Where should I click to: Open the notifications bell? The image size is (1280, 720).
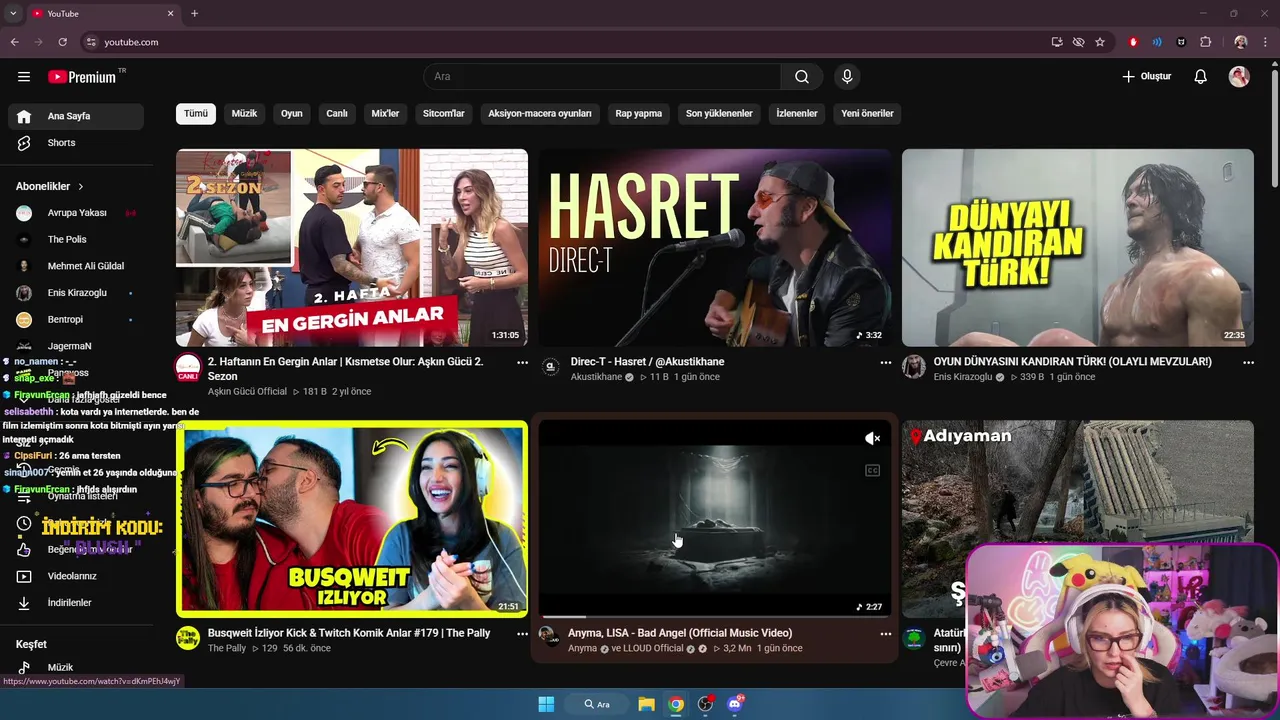coord(1201,77)
